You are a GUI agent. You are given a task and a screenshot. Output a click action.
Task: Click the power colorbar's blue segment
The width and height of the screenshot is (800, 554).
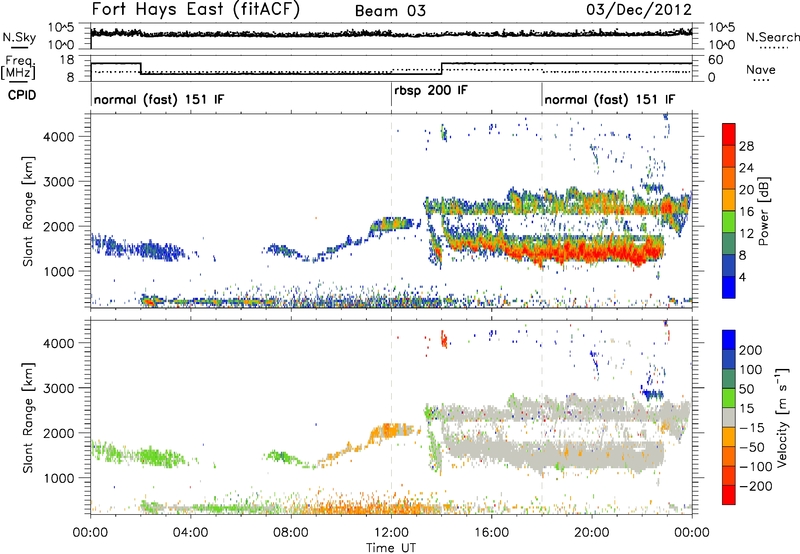pyautogui.click(x=729, y=288)
